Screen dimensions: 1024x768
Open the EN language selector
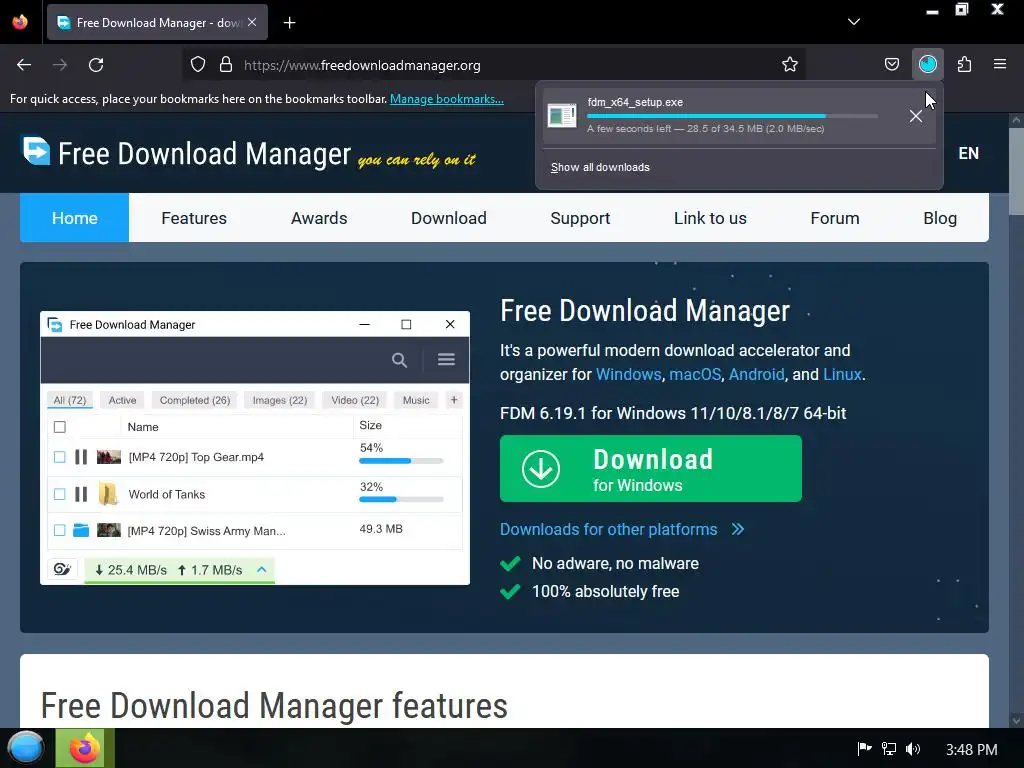click(x=968, y=153)
